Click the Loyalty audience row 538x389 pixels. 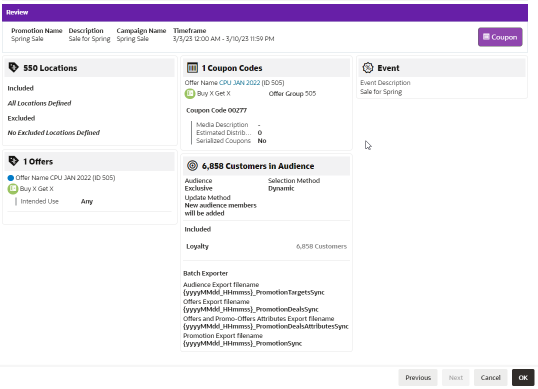pyautogui.click(x=266, y=246)
